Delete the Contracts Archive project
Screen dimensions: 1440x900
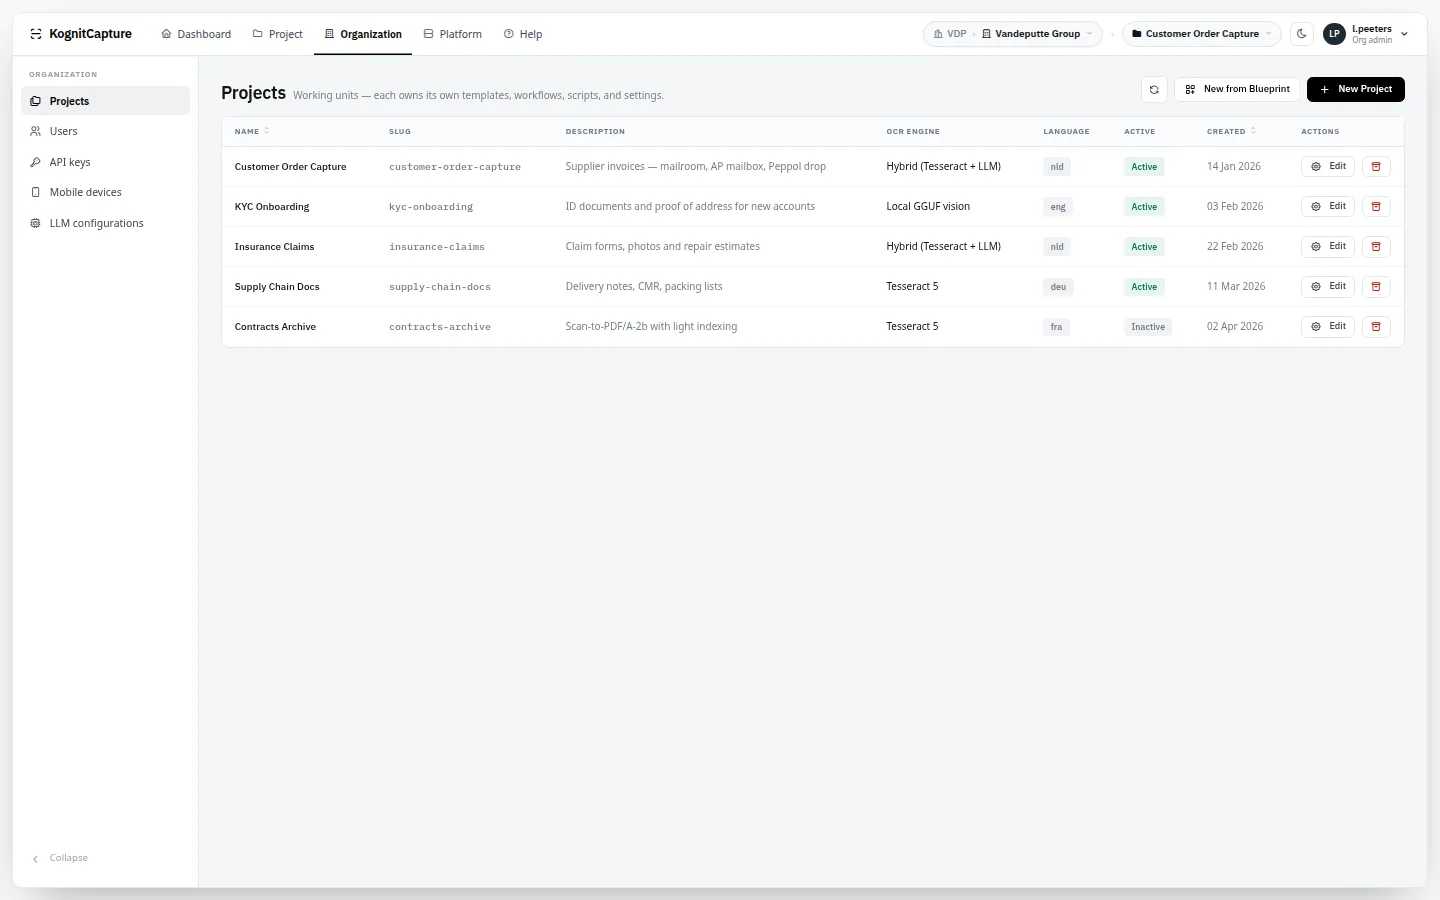point(1376,327)
